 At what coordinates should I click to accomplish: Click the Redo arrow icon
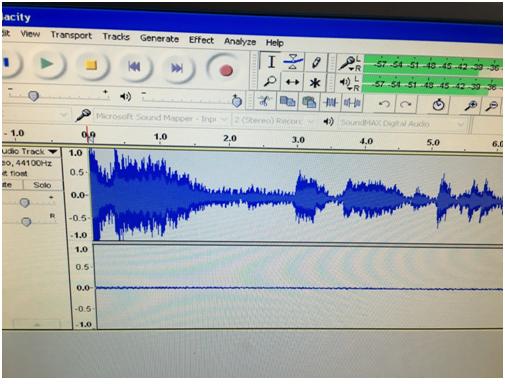point(405,105)
